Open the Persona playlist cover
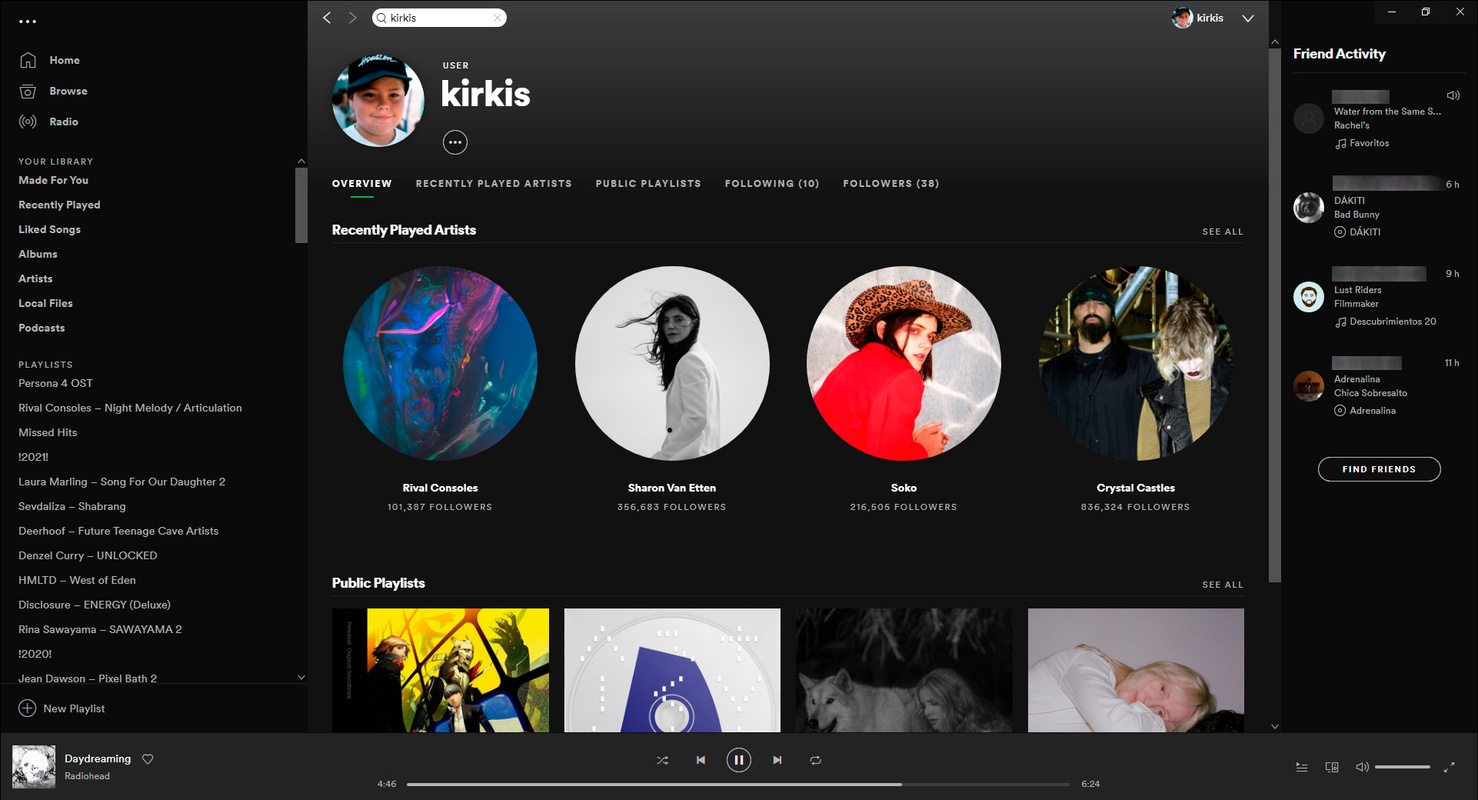 440,670
